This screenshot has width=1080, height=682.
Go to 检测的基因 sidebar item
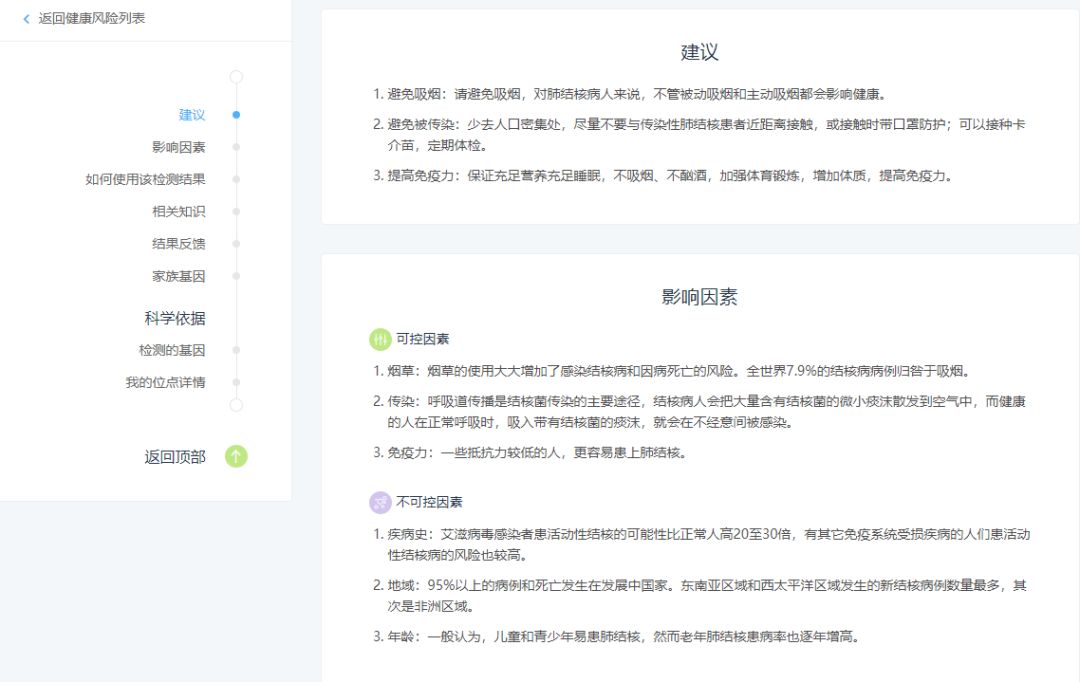pyautogui.click(x=172, y=350)
